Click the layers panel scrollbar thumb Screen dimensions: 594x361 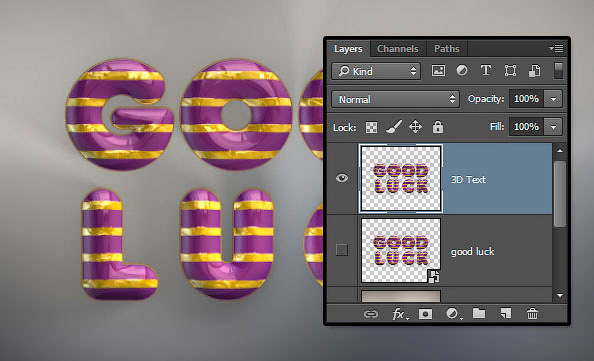(560, 194)
